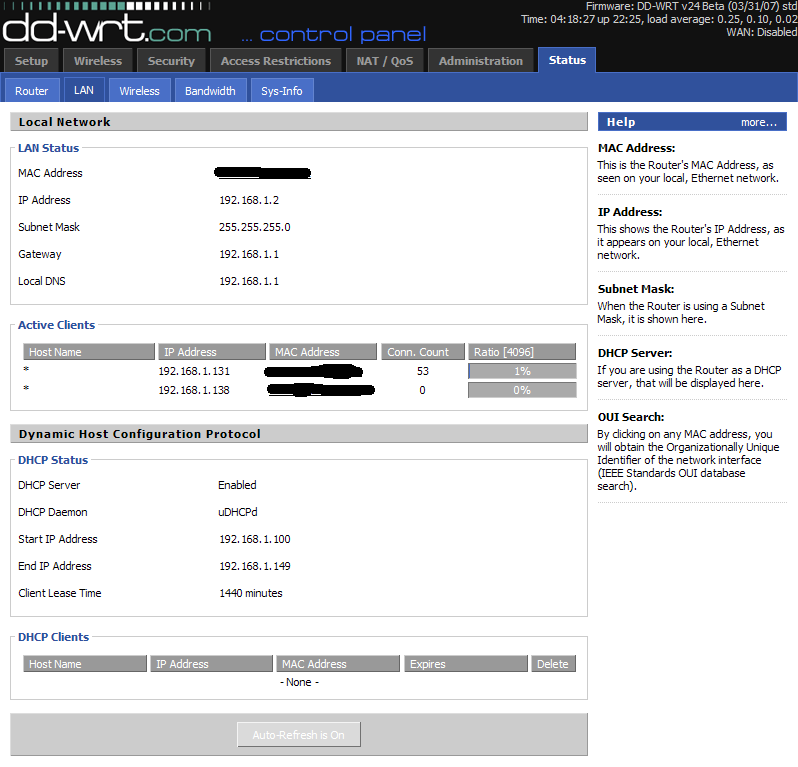Click the Local Network section header
The width and height of the screenshot is (798, 767).
(x=299, y=122)
